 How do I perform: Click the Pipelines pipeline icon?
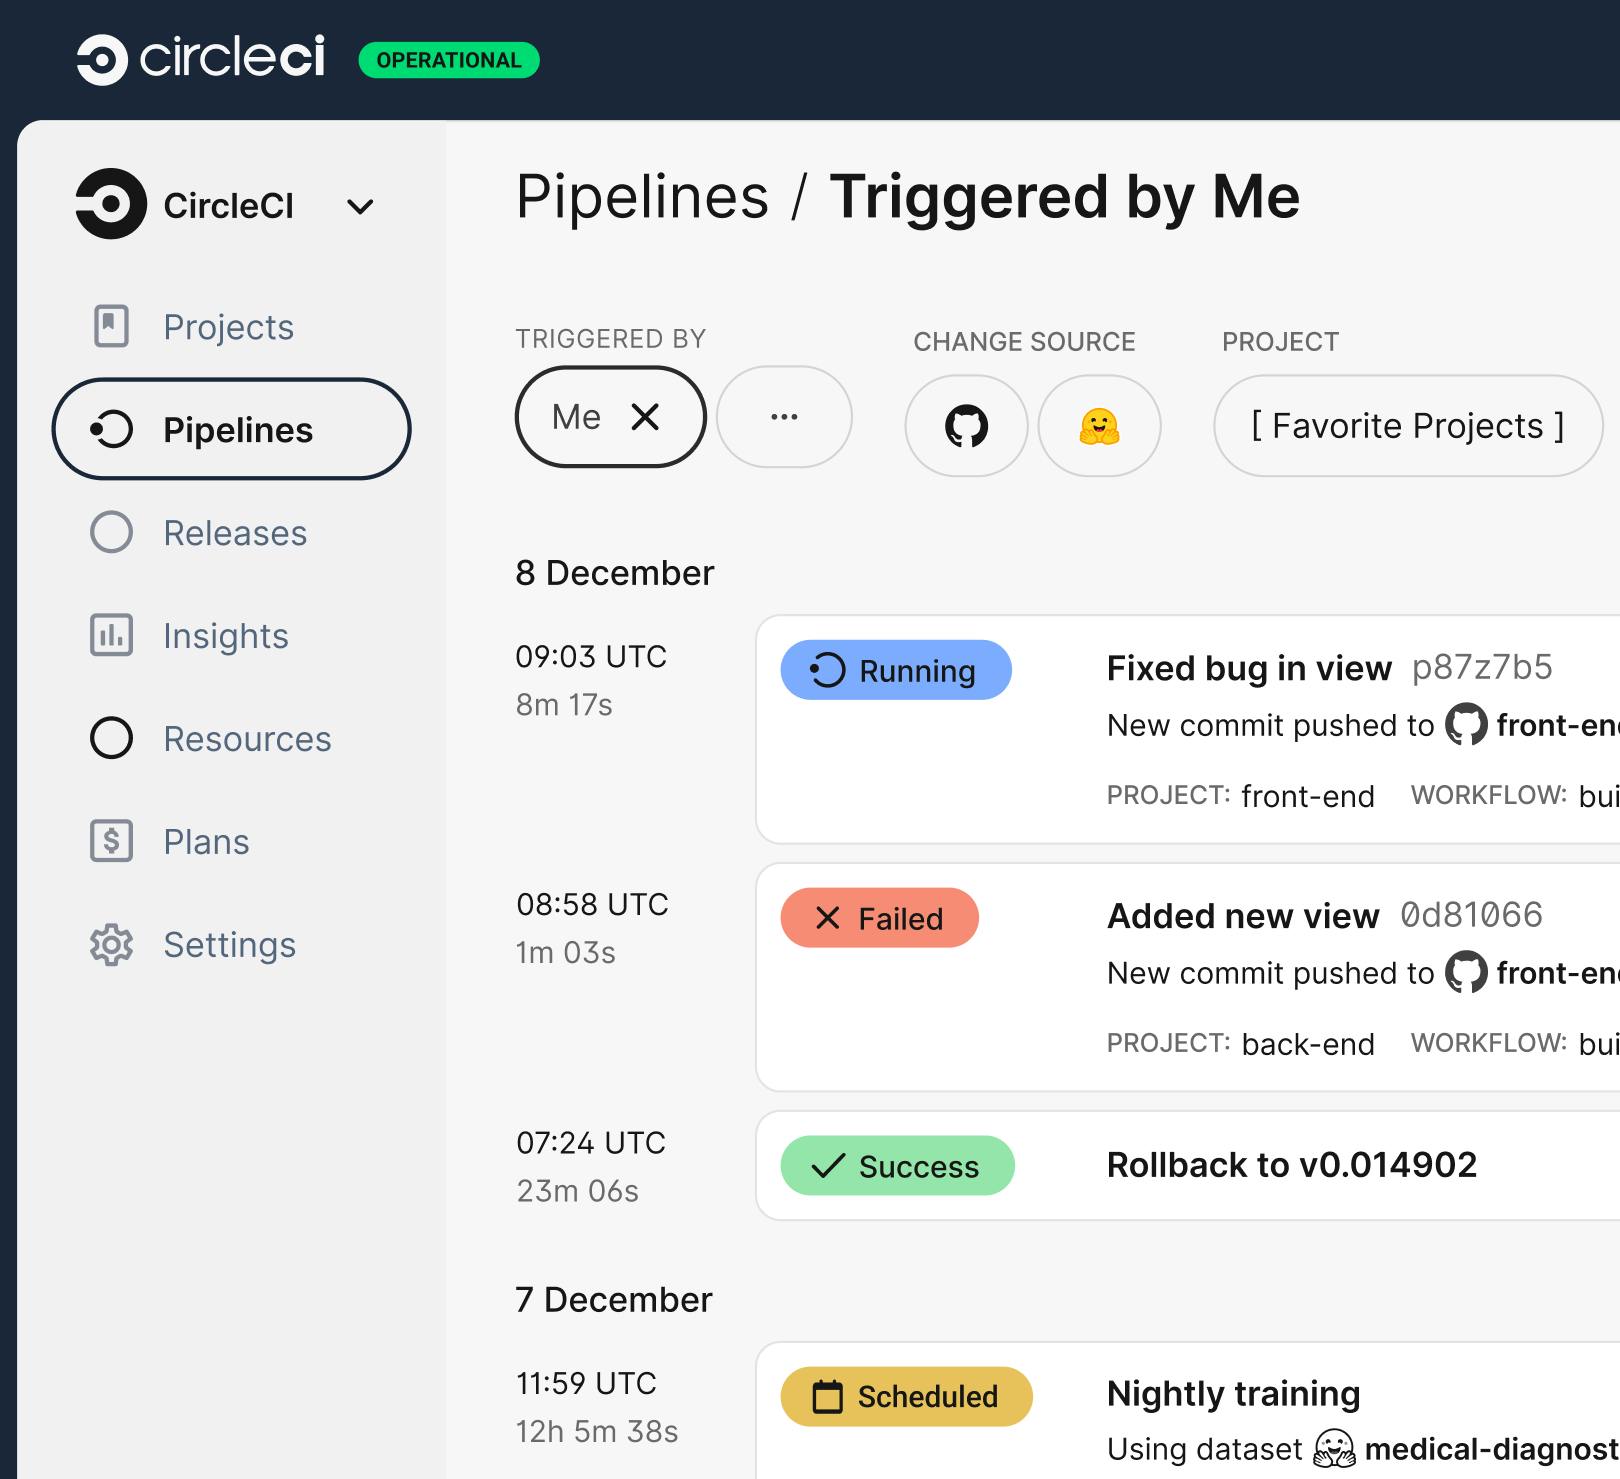point(113,429)
